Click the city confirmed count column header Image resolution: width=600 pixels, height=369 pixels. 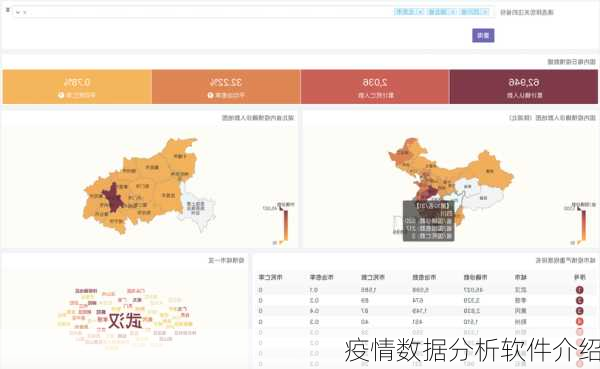[475, 277]
